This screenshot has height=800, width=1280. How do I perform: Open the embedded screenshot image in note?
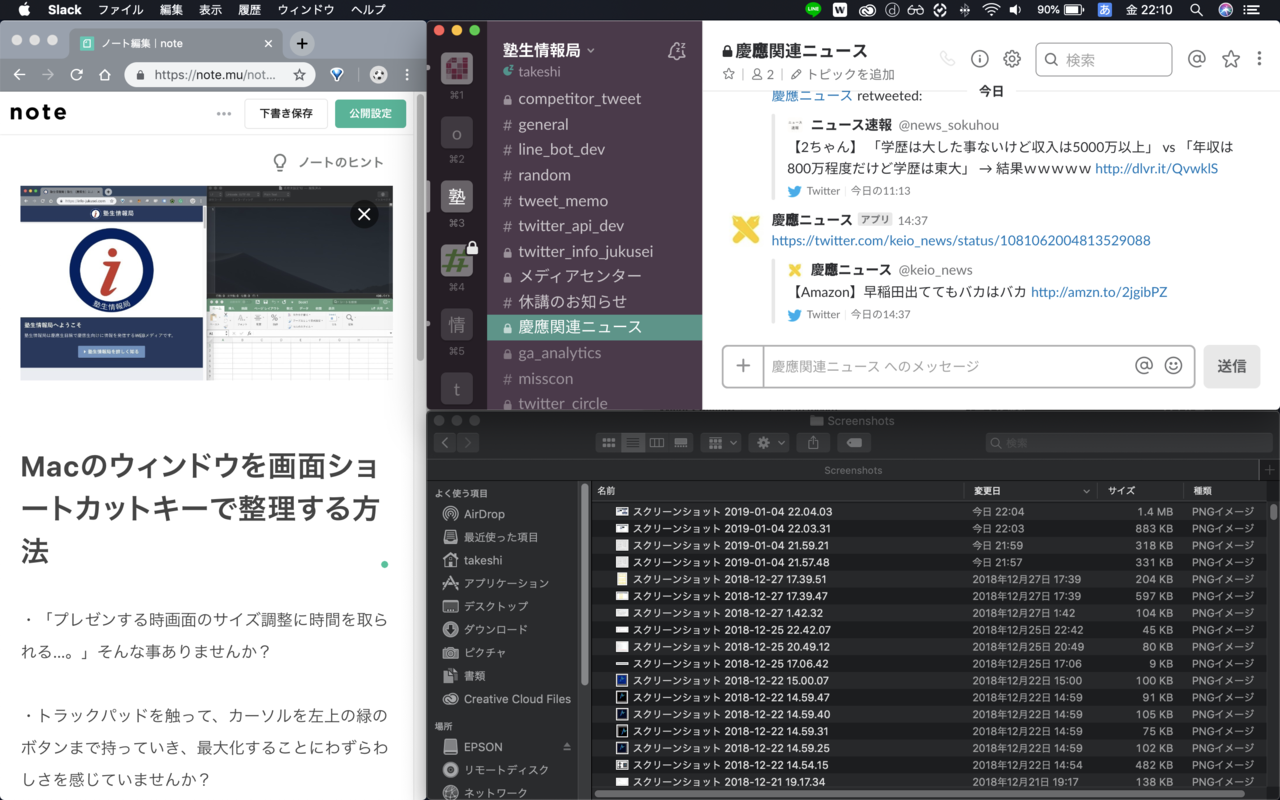[206, 282]
